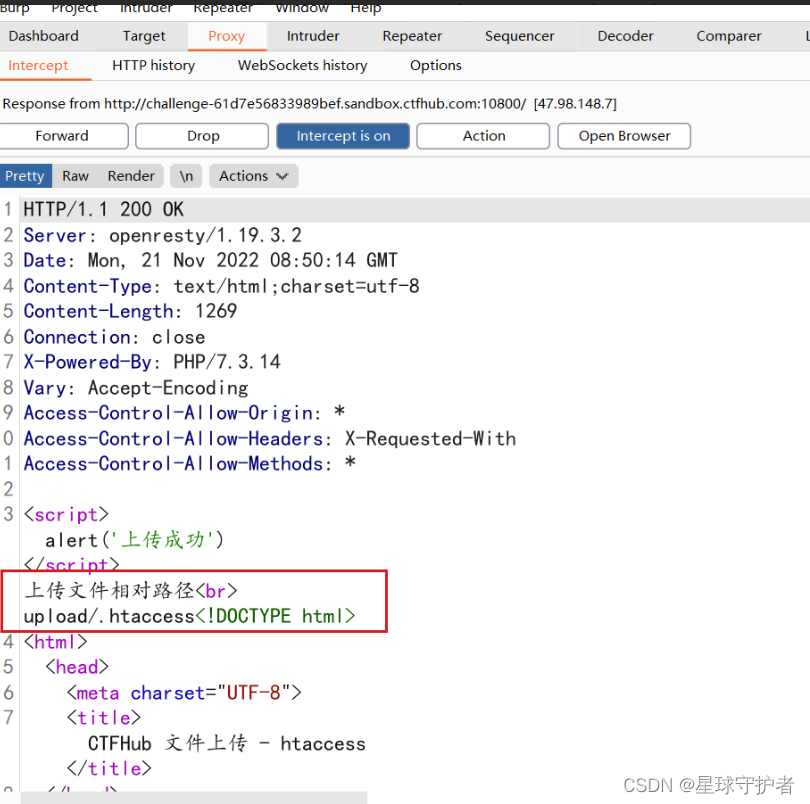The width and height of the screenshot is (810, 804).
Task: Click the Access-Control-Allow-Headers line
Action: coord(270,439)
